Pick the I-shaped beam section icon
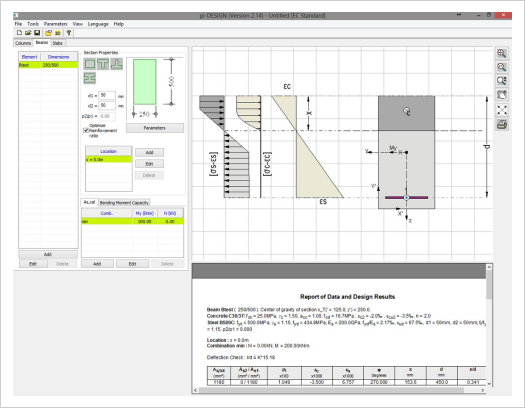The image size is (525, 408). (x=89, y=78)
